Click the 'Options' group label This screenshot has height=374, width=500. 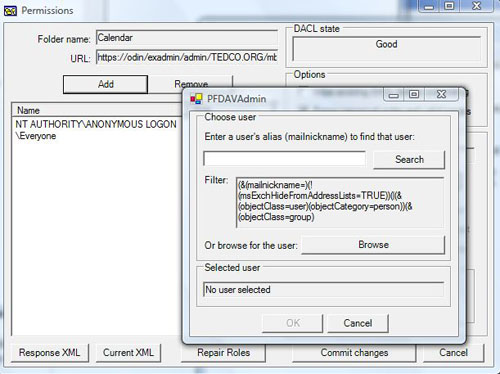coord(309,75)
